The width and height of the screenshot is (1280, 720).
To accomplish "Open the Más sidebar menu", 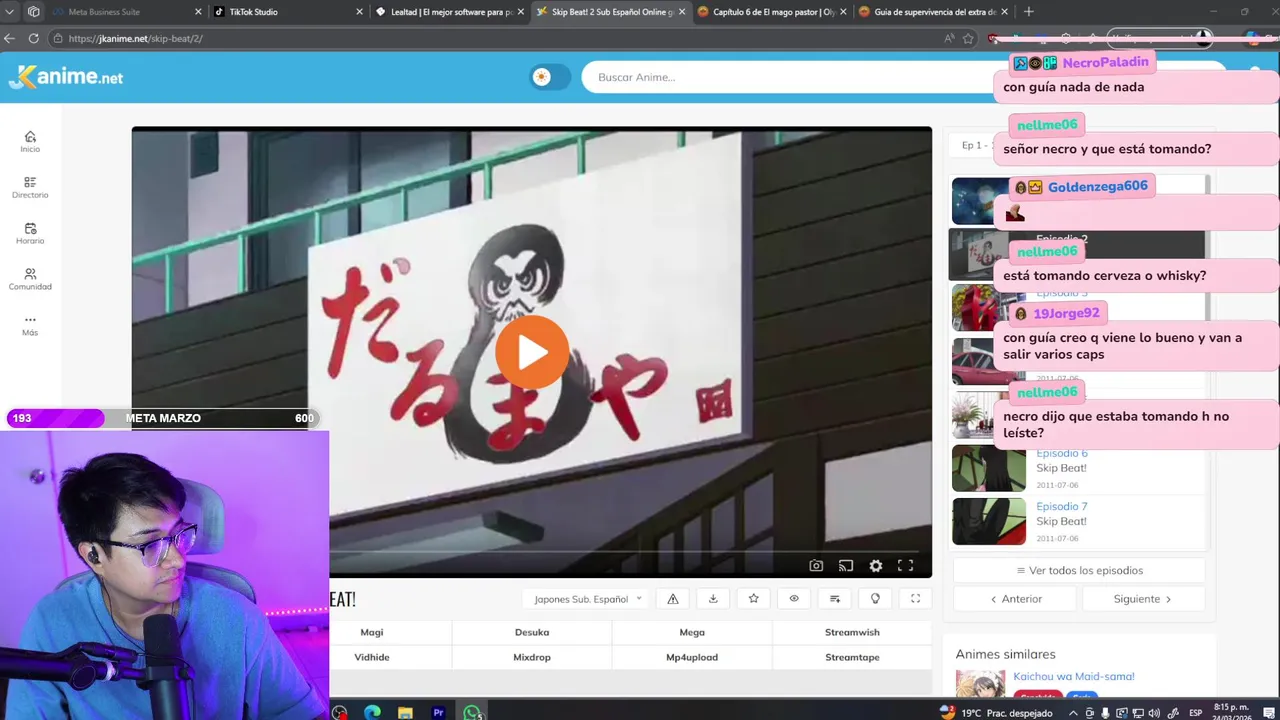I will (30, 325).
